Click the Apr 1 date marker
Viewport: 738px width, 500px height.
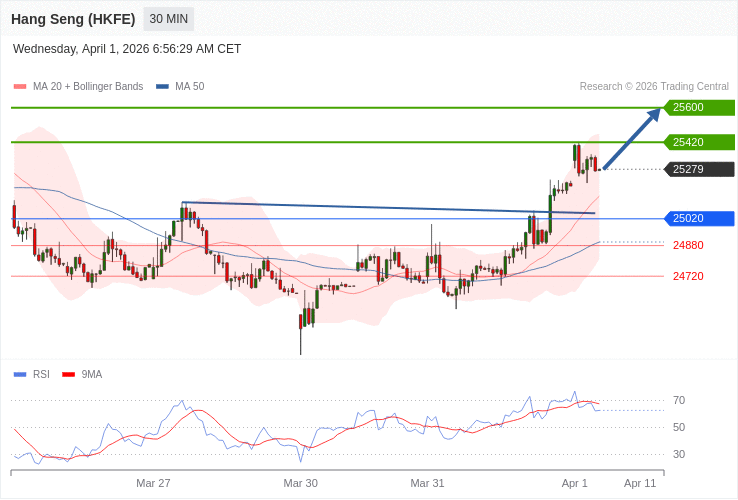tap(575, 483)
